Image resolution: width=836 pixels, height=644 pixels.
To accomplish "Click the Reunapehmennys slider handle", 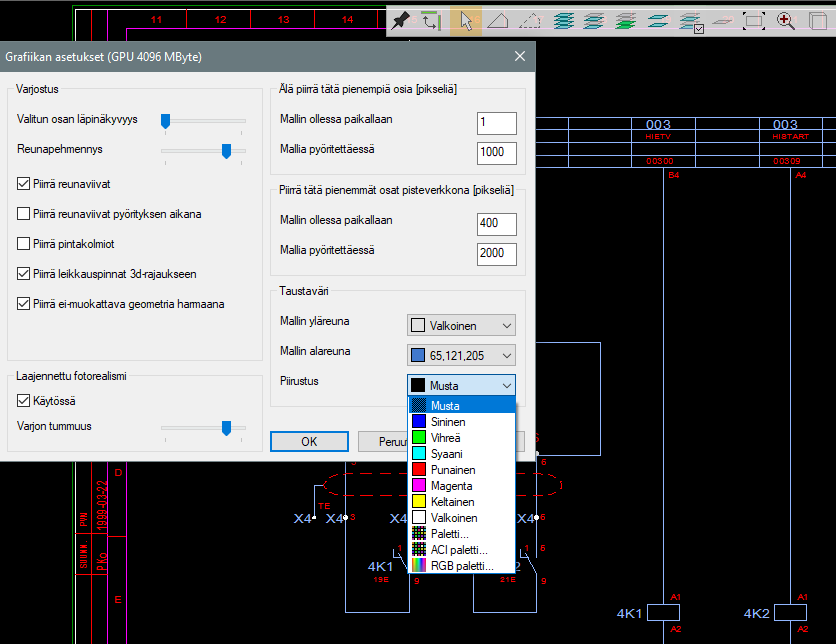I will point(227,150).
